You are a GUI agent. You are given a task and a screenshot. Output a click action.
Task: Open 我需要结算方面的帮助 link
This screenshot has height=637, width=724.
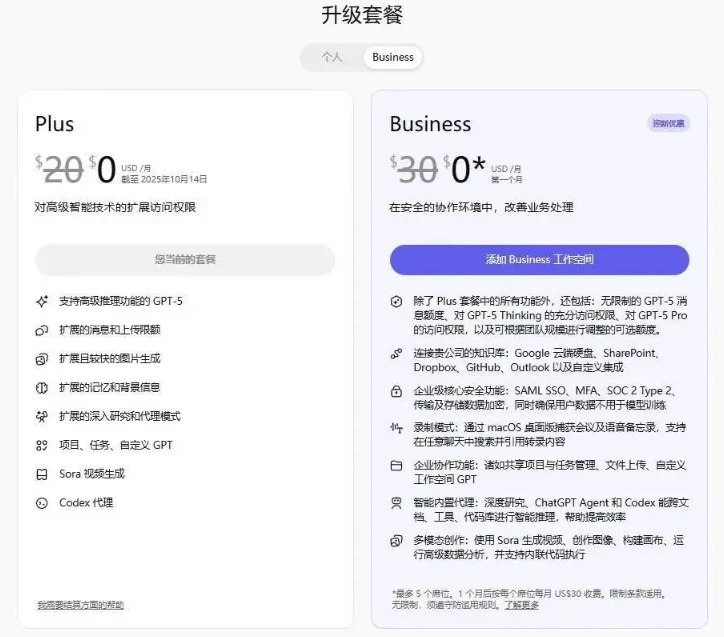(81, 605)
